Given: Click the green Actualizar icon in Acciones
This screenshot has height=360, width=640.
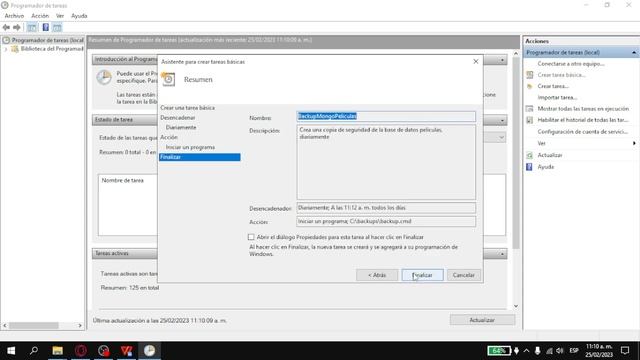Looking at the screenshot, I should [x=530, y=155].
